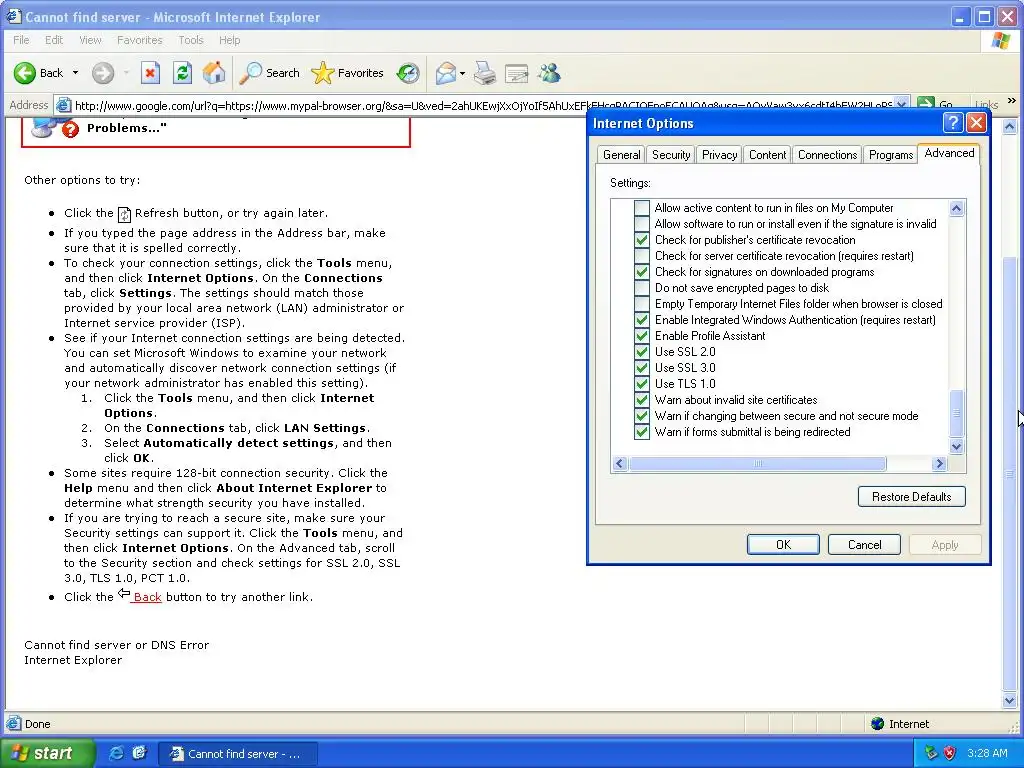1024x768 pixels.
Task: Click the Mail envelope toolbar icon
Action: [445, 73]
